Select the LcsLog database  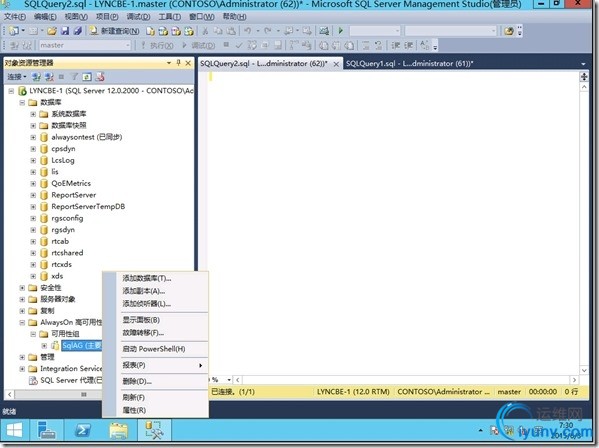[x=63, y=160]
